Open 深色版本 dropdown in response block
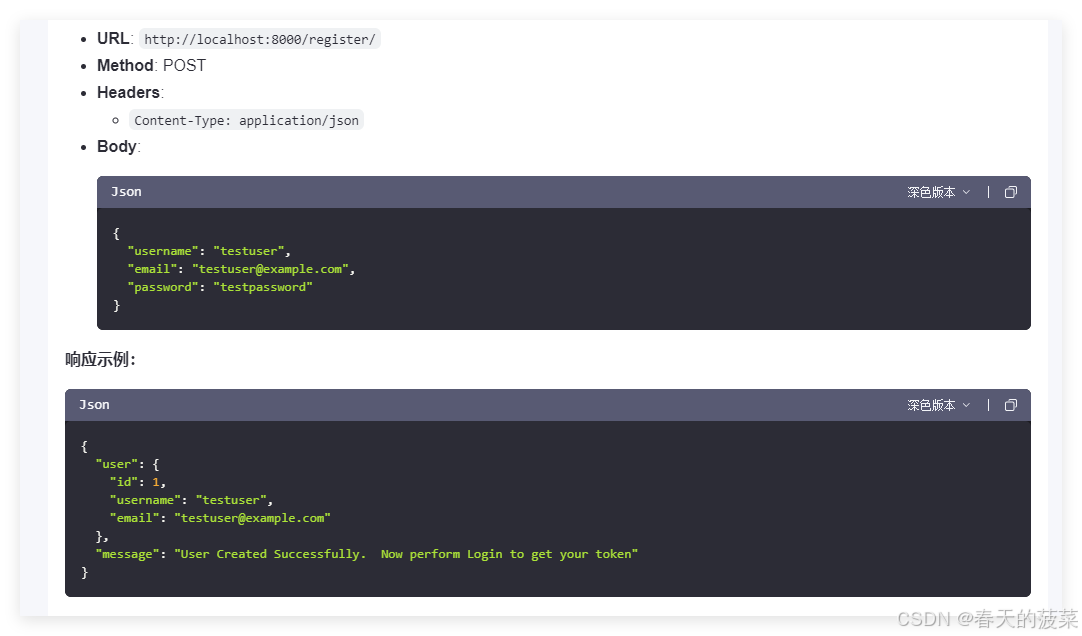The height and width of the screenshot is (636, 1082). [938, 405]
